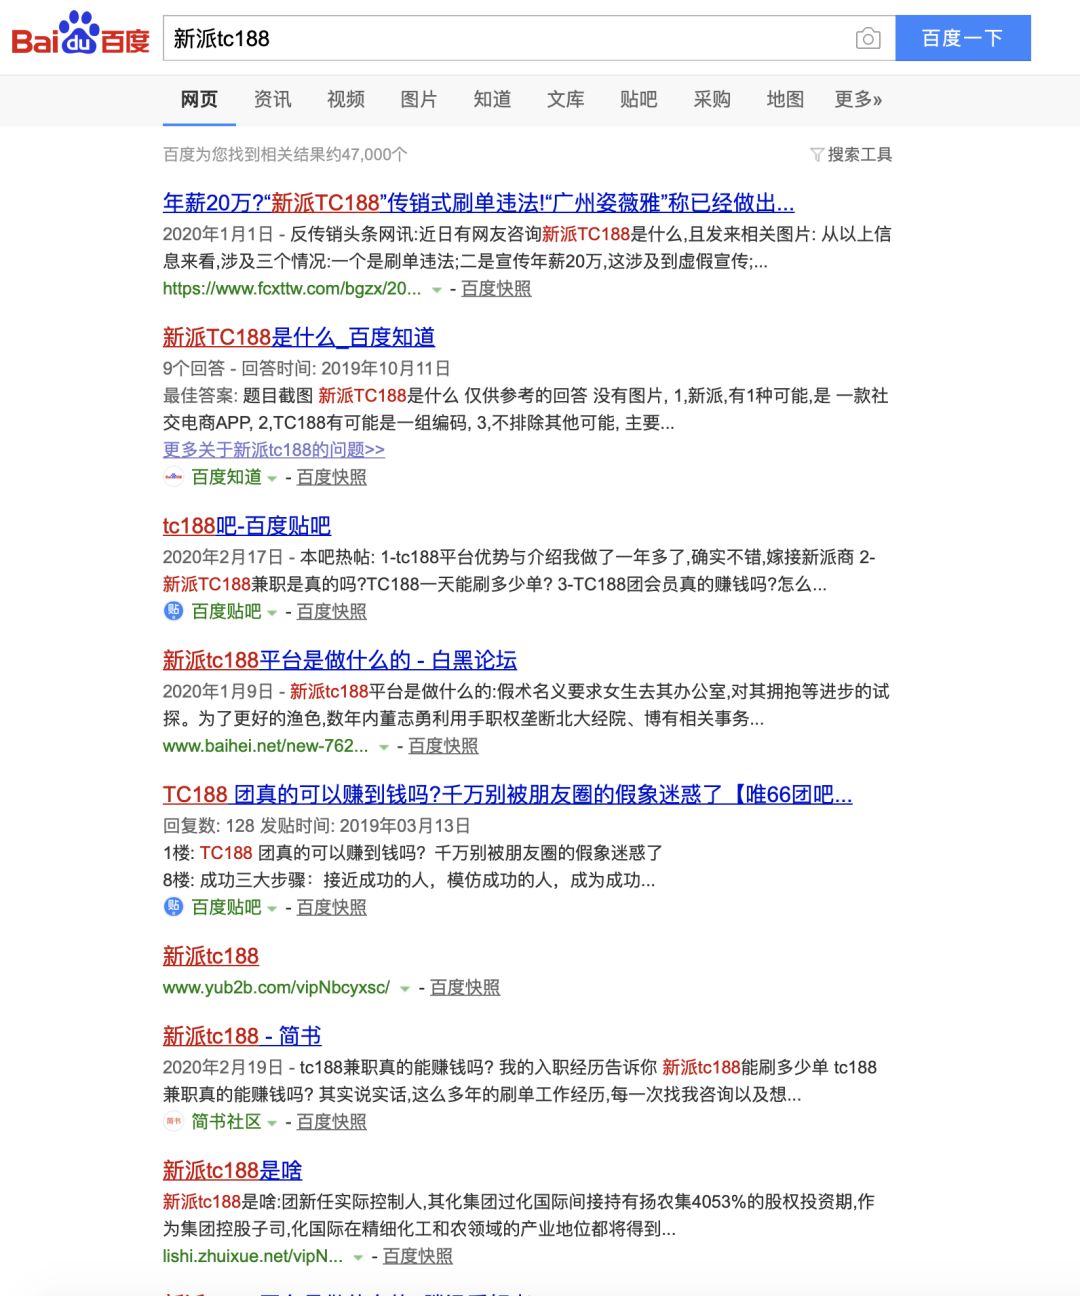Expand dropdown arrow beside 简书社区
1080x1296 pixels.
(272, 1124)
